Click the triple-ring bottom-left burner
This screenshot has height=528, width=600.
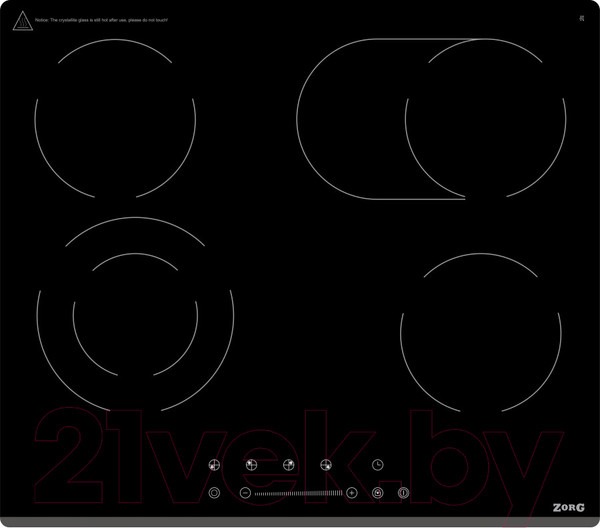tap(135, 315)
